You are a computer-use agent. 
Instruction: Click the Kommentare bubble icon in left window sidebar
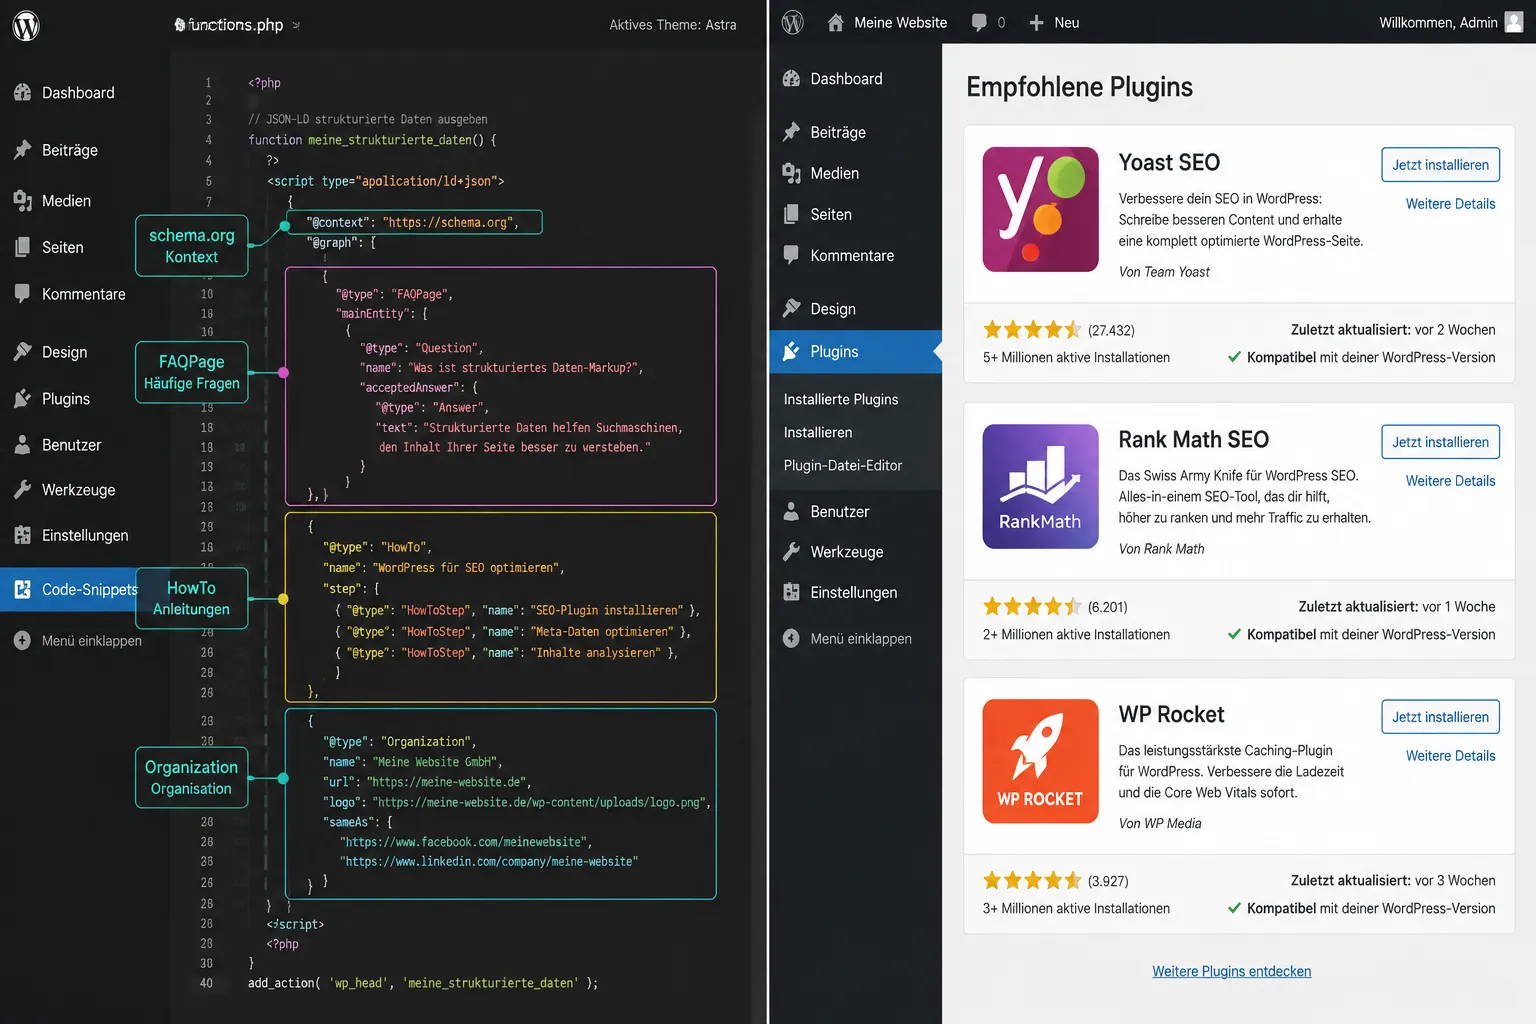23,293
